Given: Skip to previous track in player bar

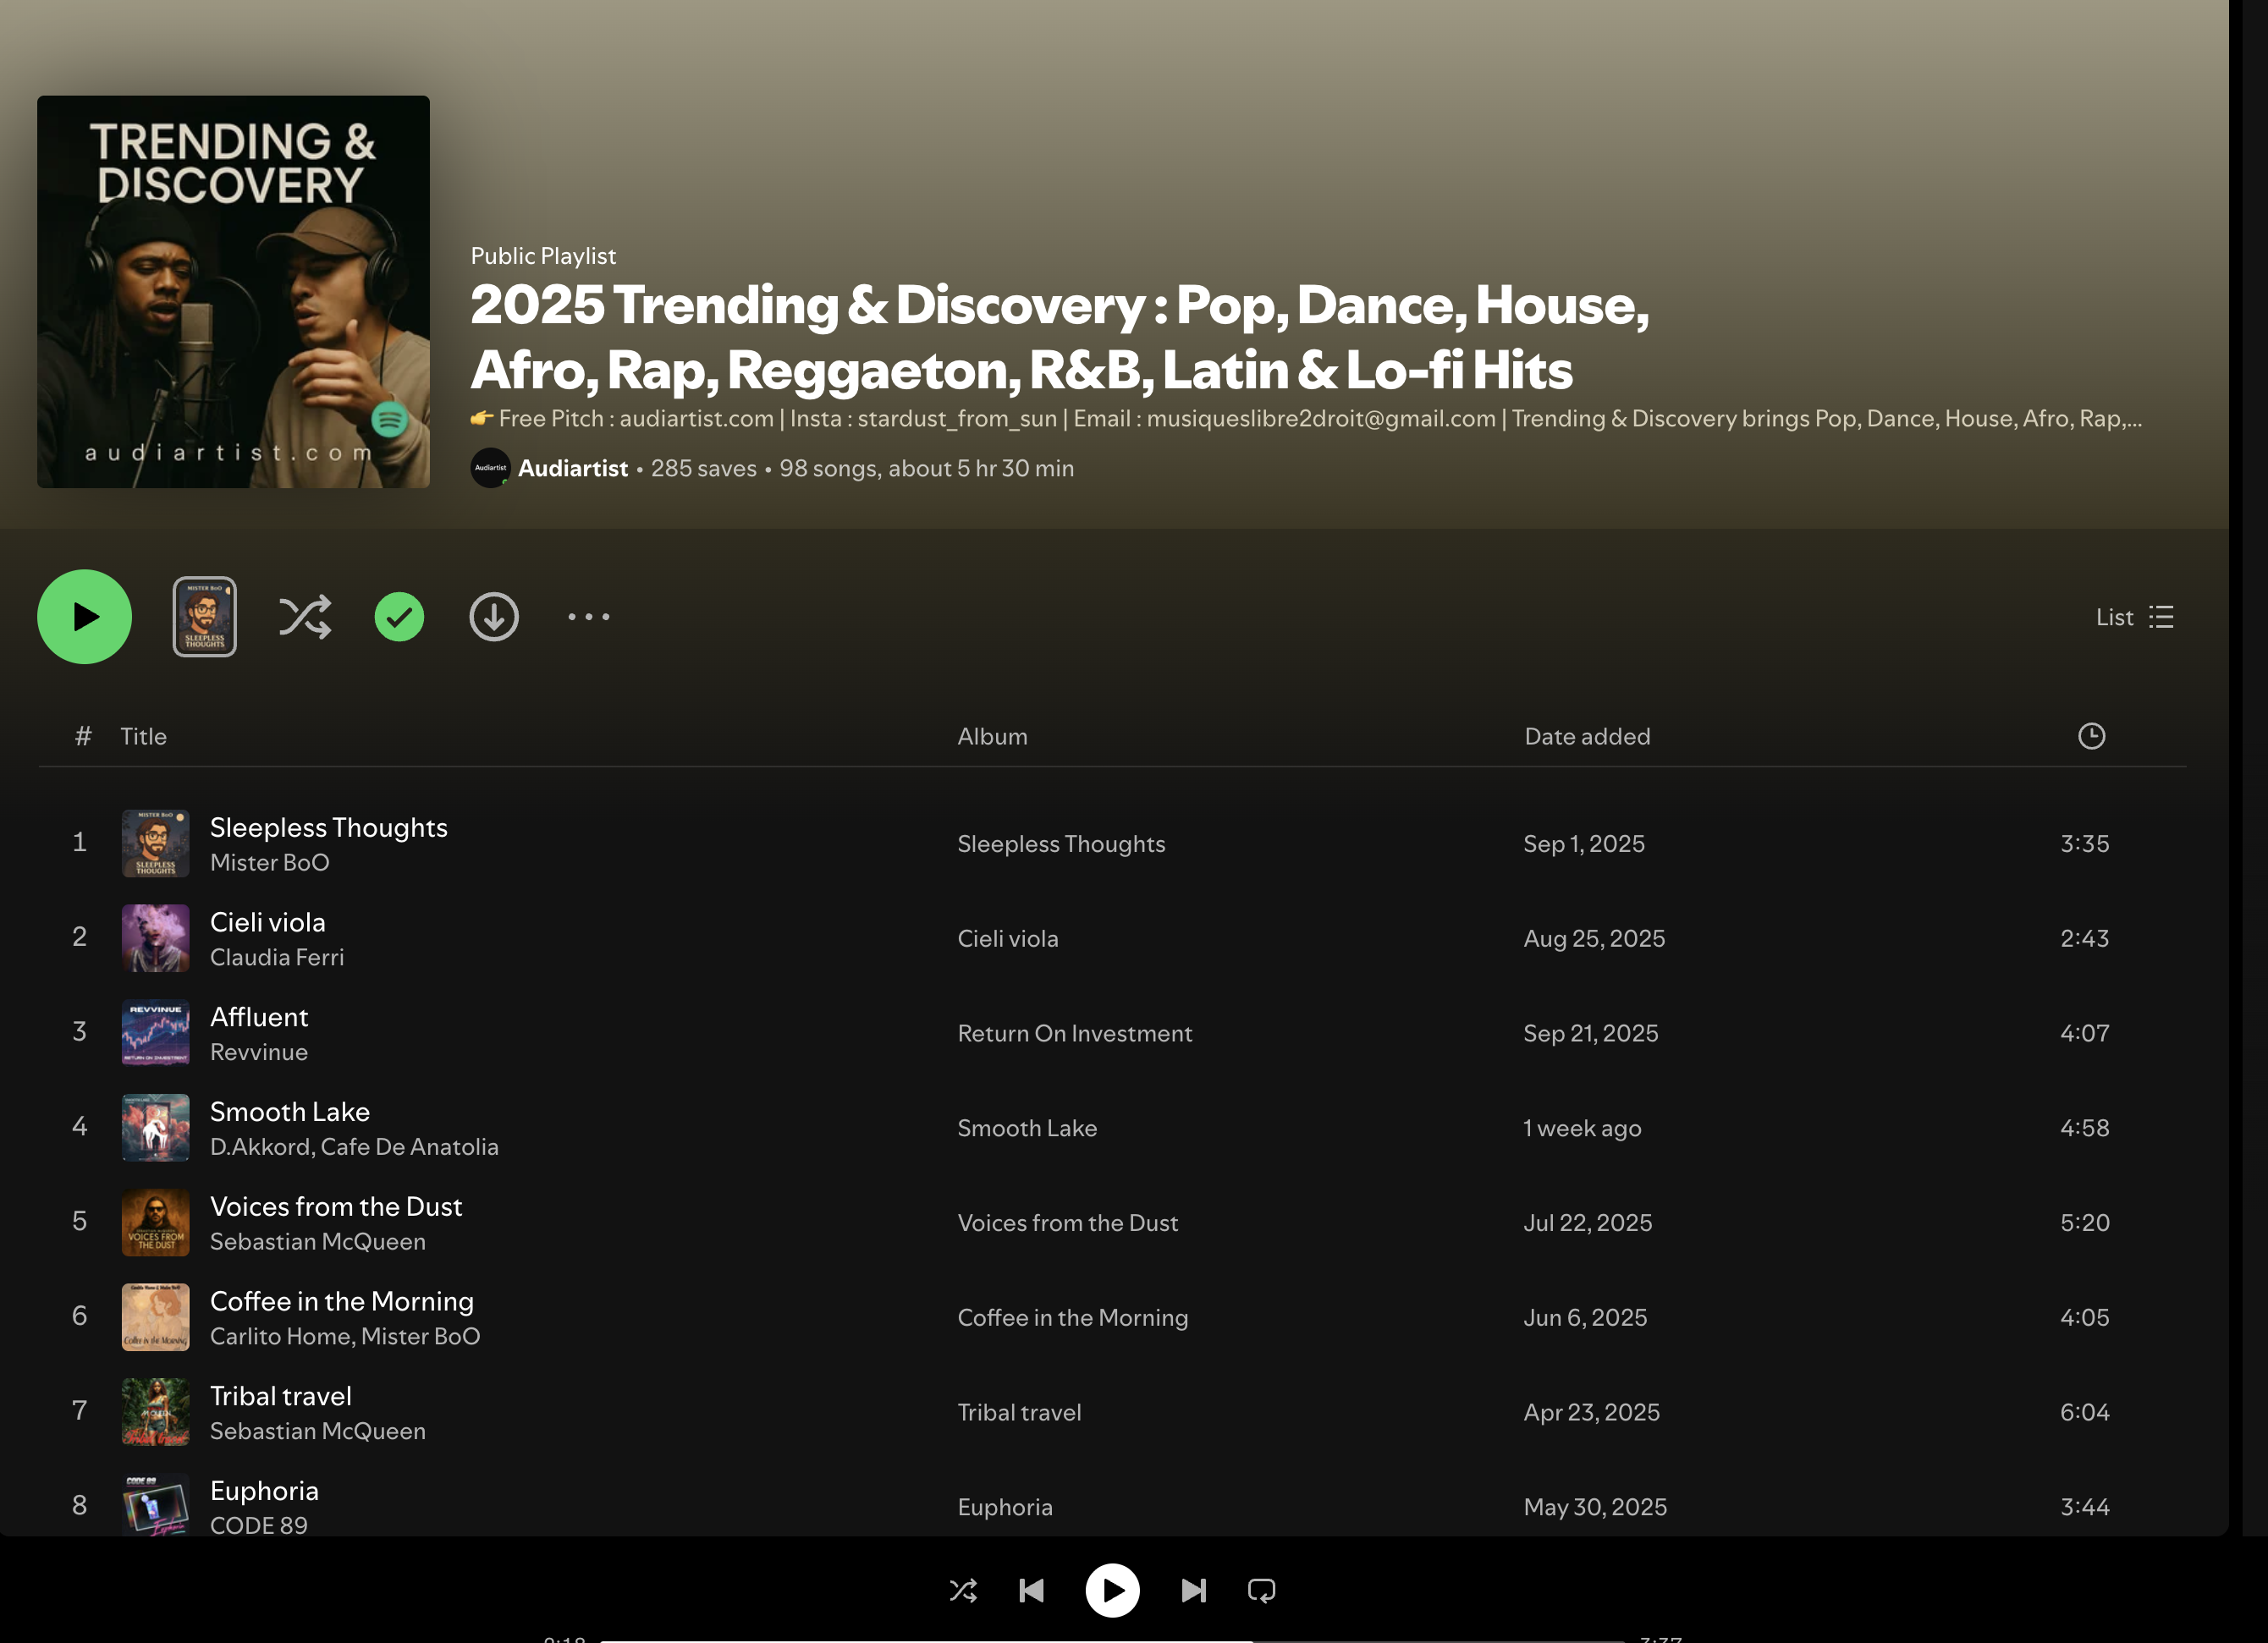Looking at the screenshot, I should point(1031,1590).
